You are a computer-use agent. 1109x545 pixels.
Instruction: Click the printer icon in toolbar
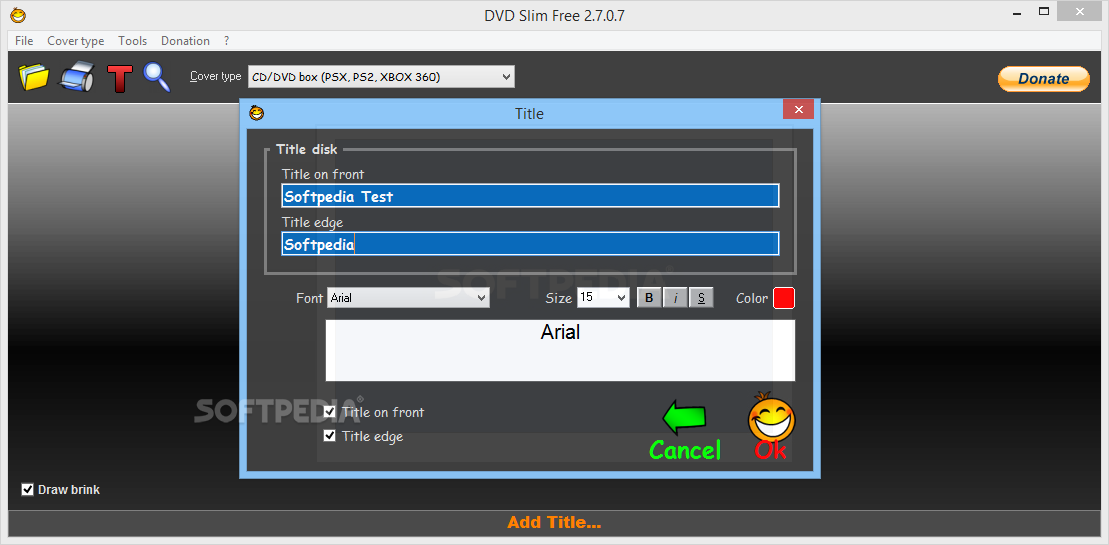(76, 76)
